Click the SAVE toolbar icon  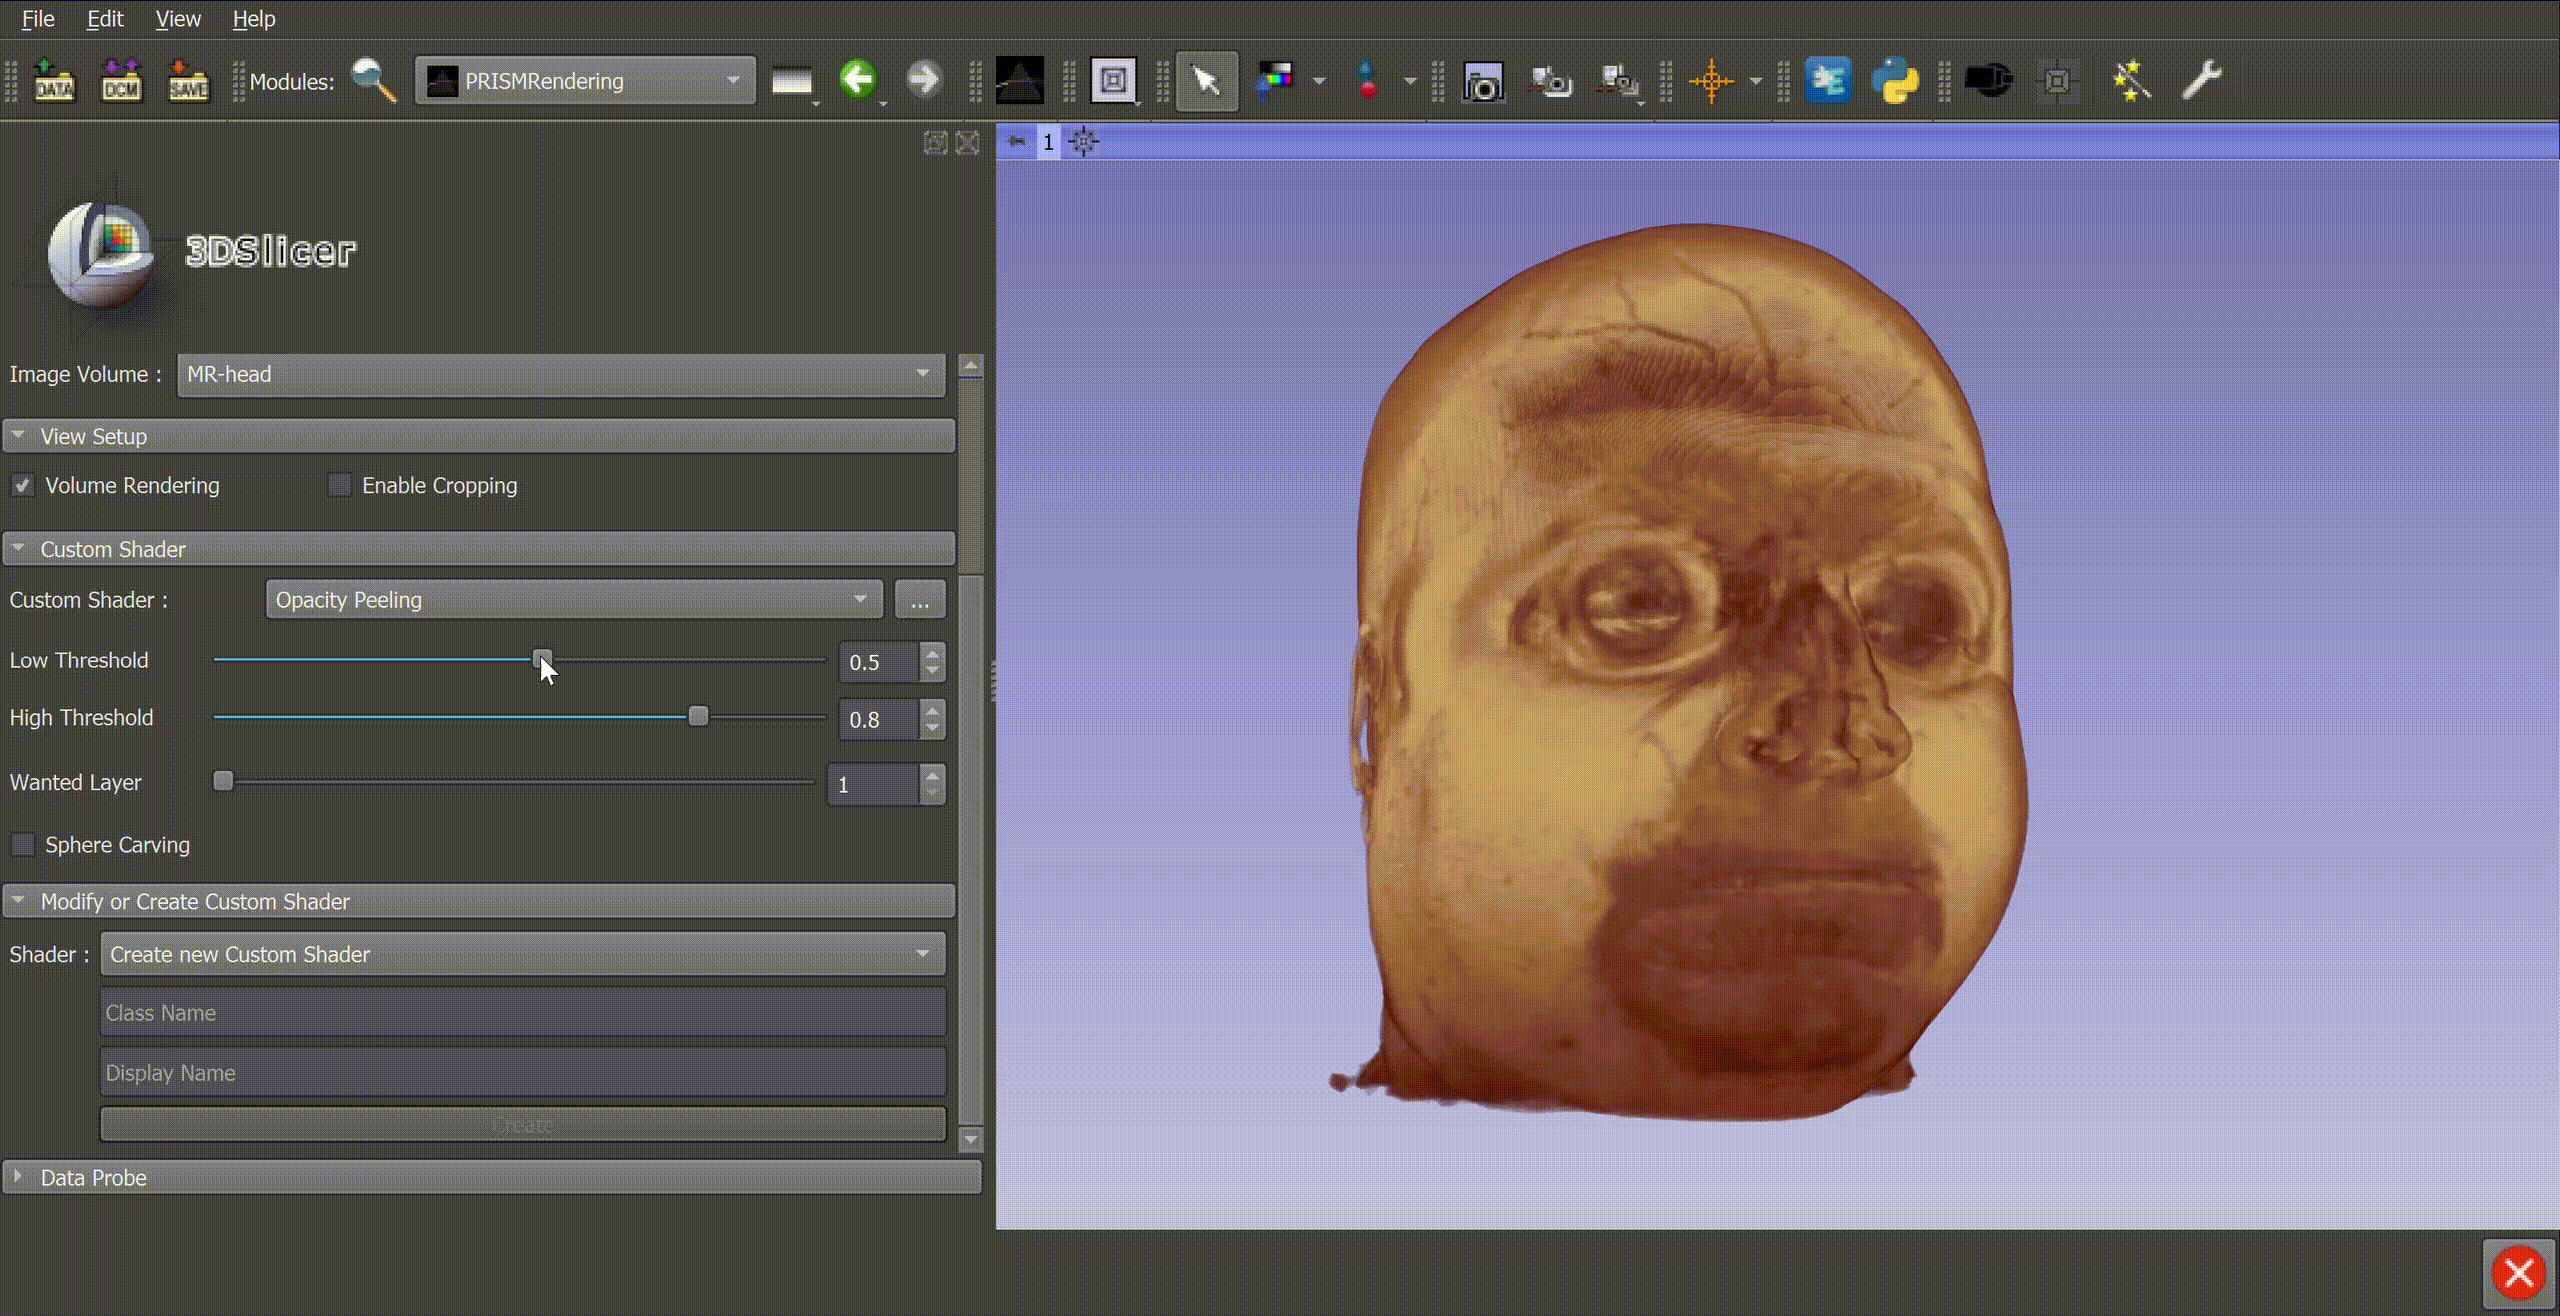(x=188, y=81)
